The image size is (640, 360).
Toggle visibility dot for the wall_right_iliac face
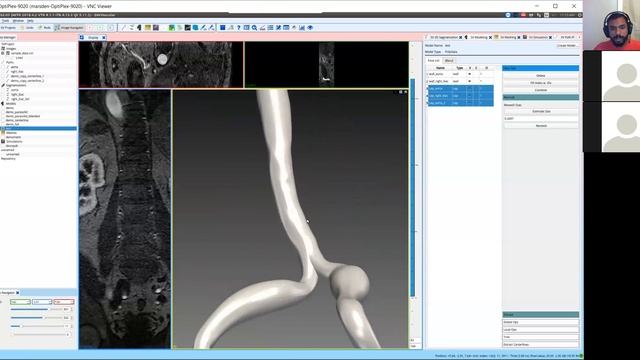pyautogui.click(x=469, y=81)
